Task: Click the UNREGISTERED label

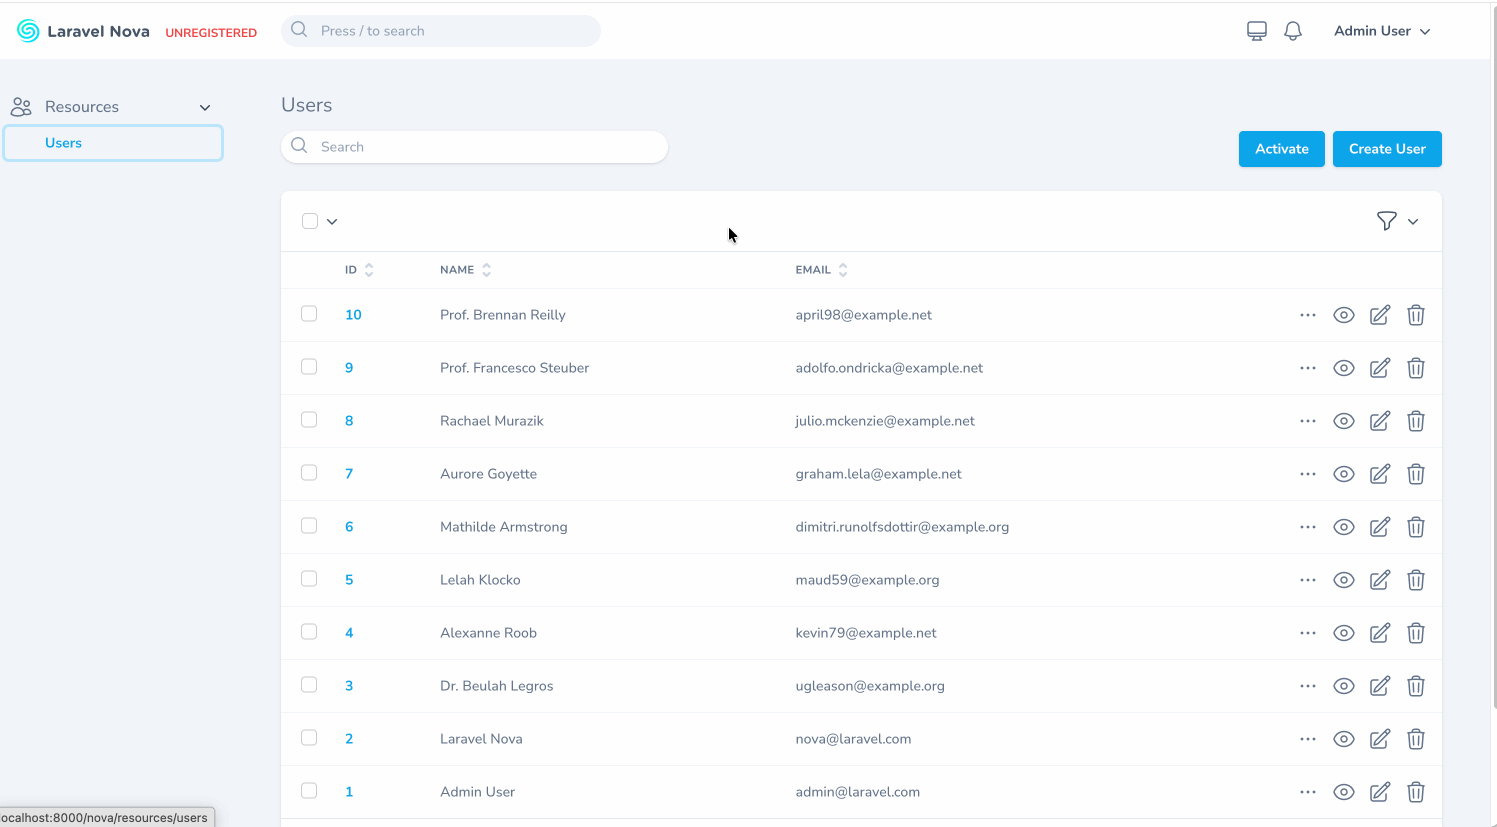Action: coord(211,33)
